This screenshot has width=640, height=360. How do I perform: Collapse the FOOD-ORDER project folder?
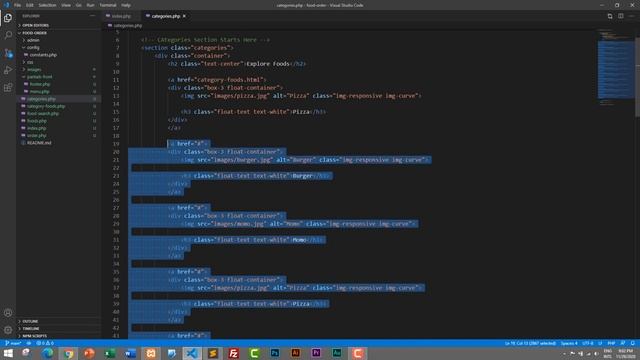point(35,33)
